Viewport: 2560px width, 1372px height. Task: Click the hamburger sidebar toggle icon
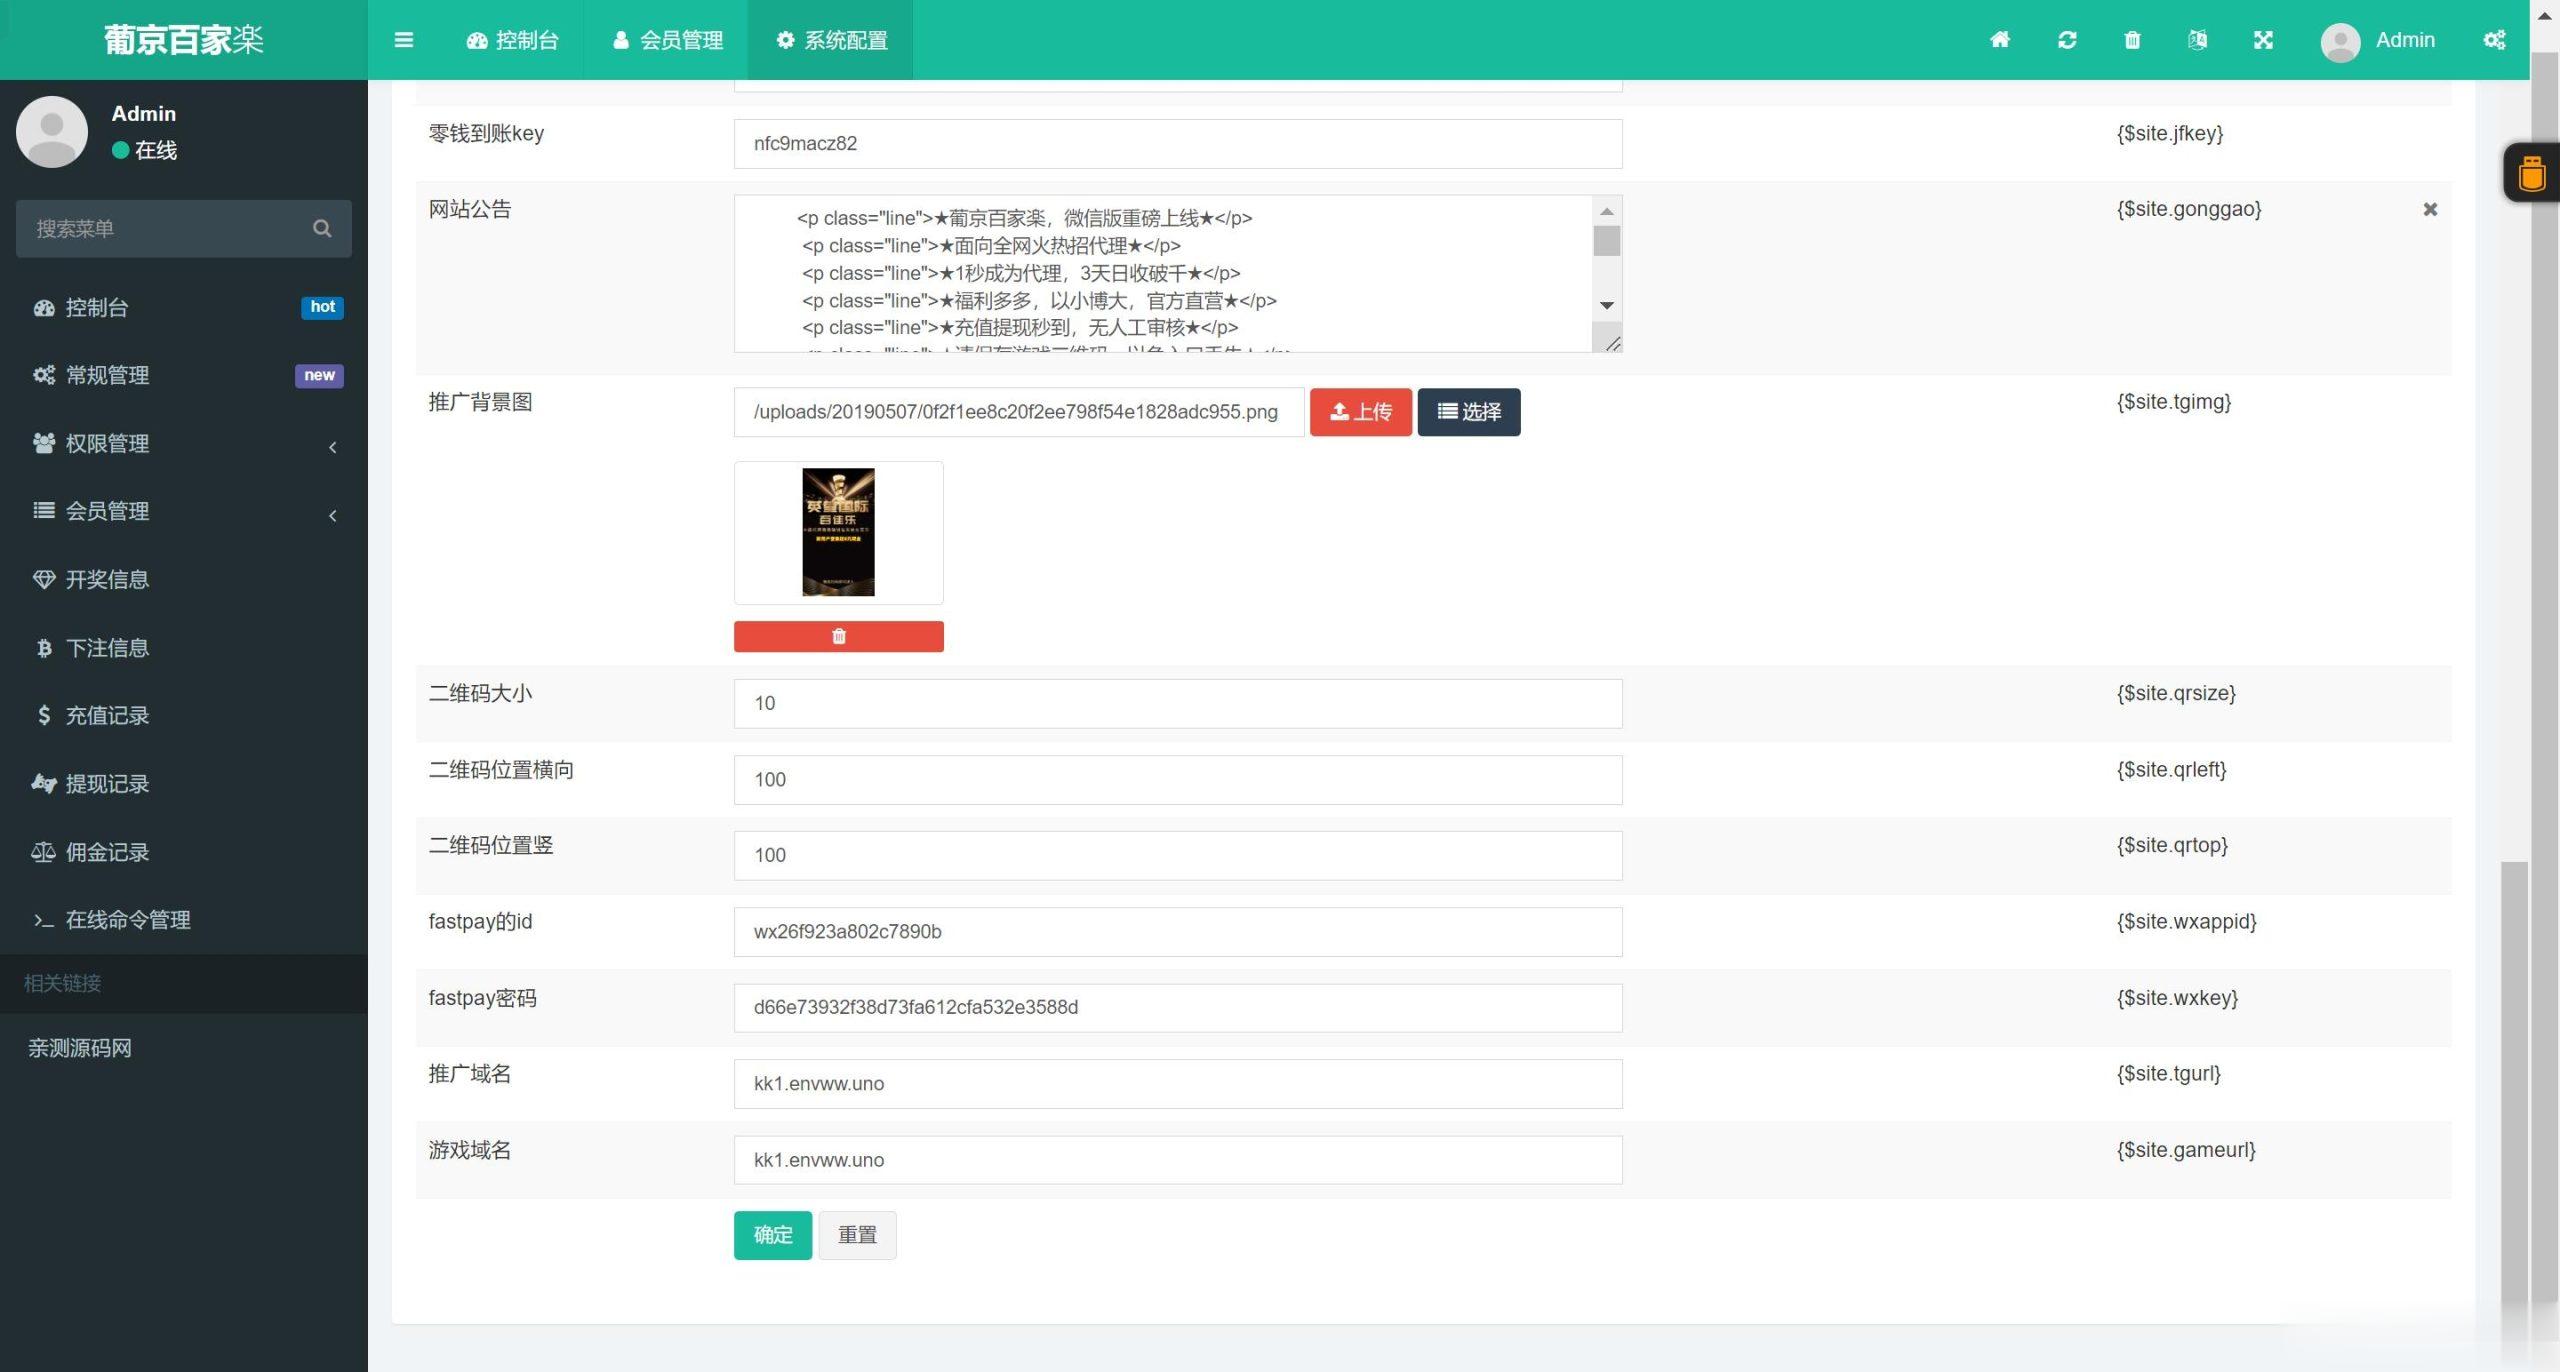[x=404, y=40]
